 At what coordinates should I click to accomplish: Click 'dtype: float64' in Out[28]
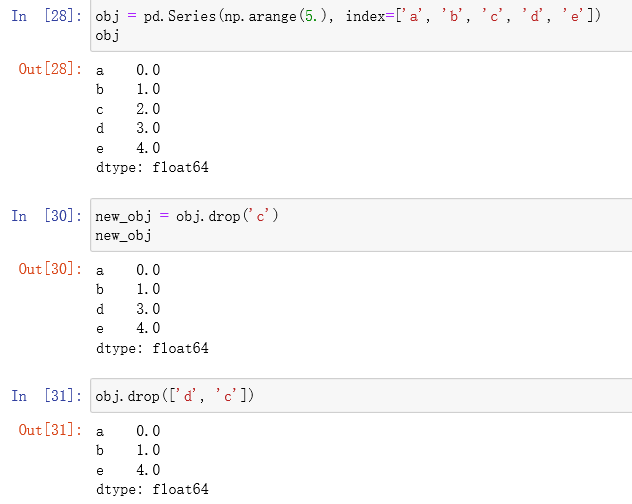click(x=152, y=167)
